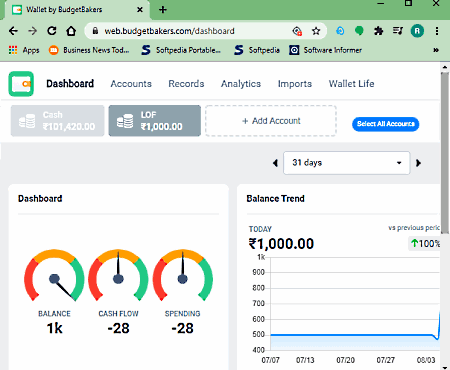Click the Balance Trend heading

(275, 199)
